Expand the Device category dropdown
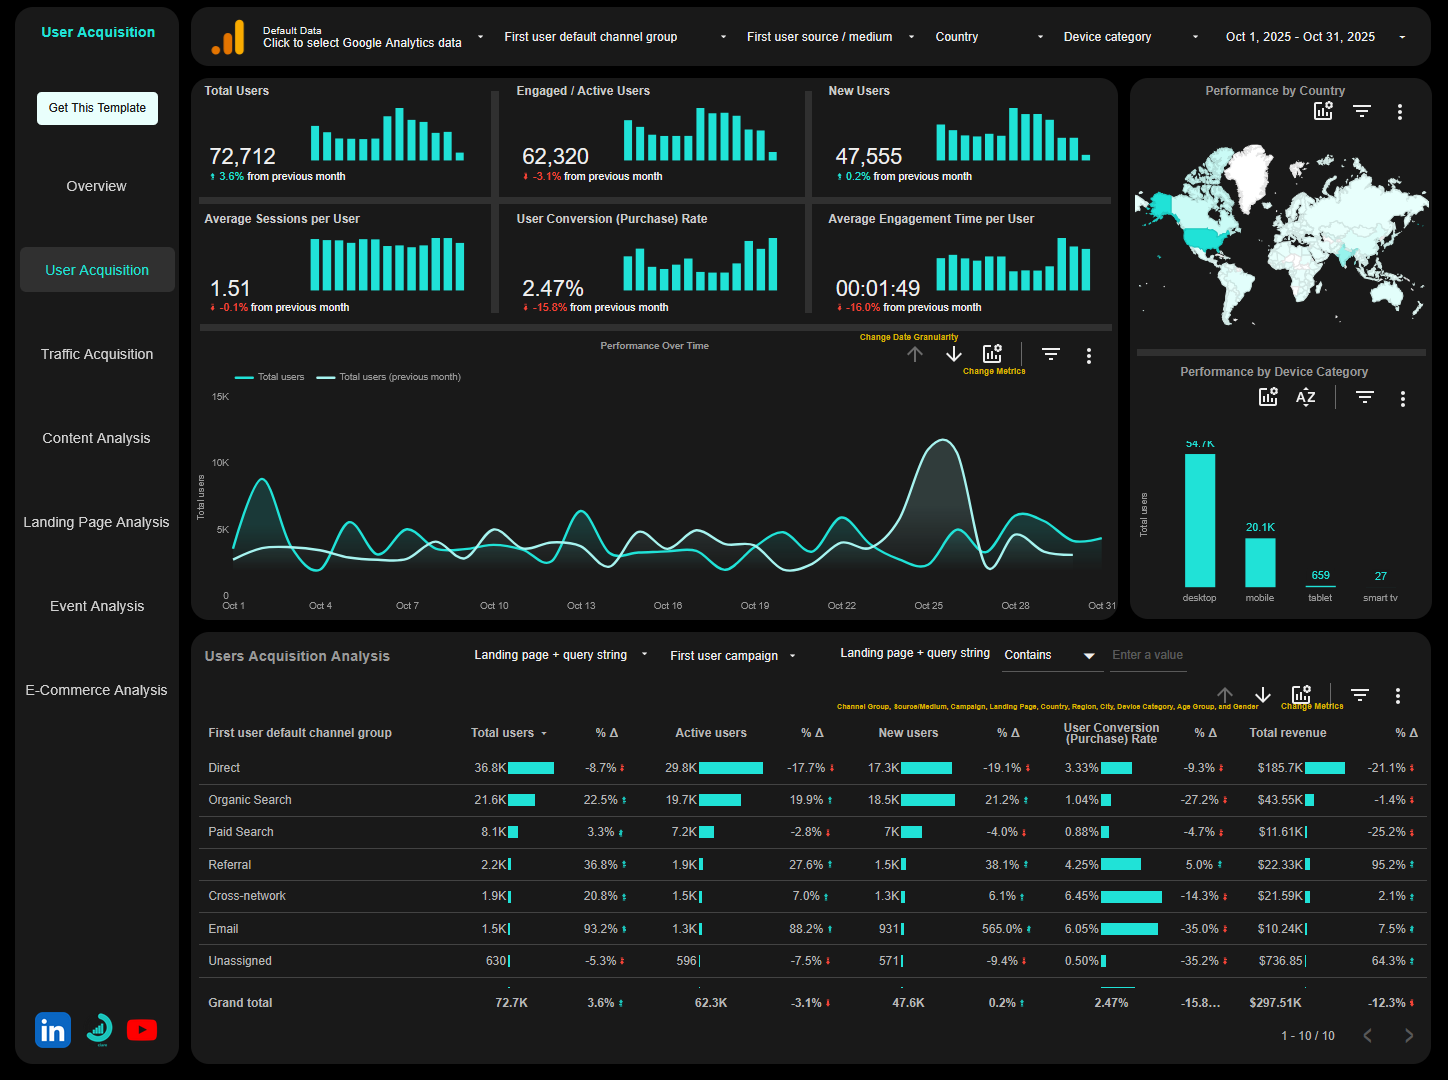 [x=1130, y=36]
